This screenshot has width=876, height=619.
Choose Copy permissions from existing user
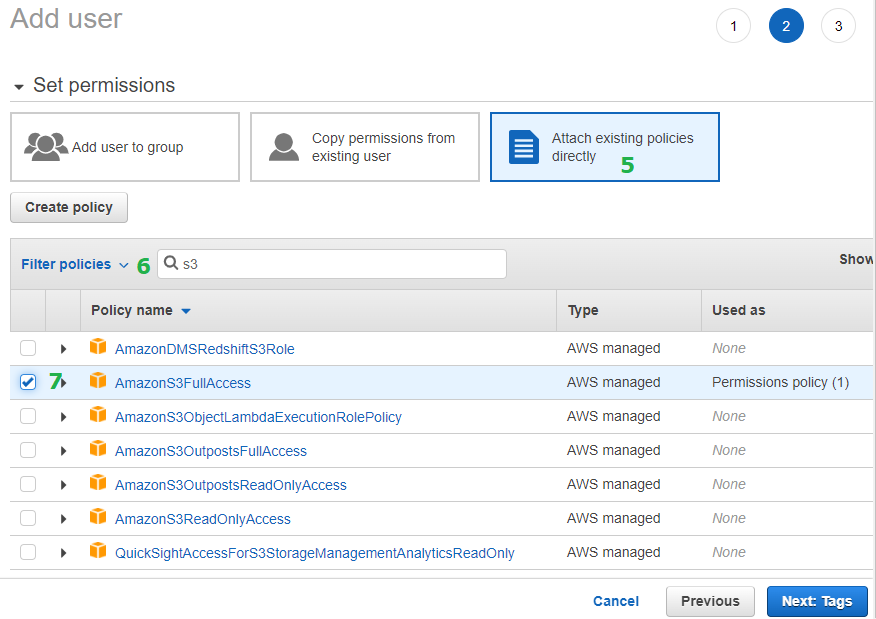pyautogui.click(x=365, y=147)
